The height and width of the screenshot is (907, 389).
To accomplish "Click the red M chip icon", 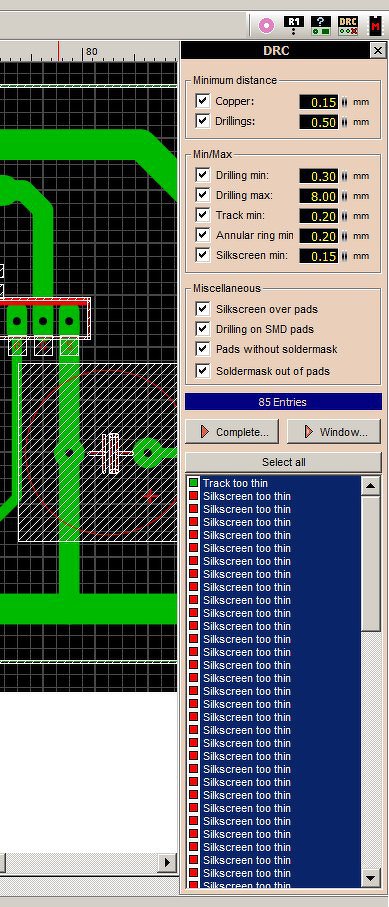I will pos(375,26).
